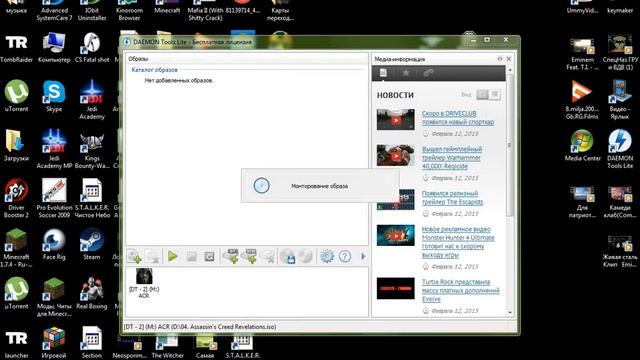Open the Jedi Academy MP shortcut
Screen dimensions: 640x360
[54, 149]
